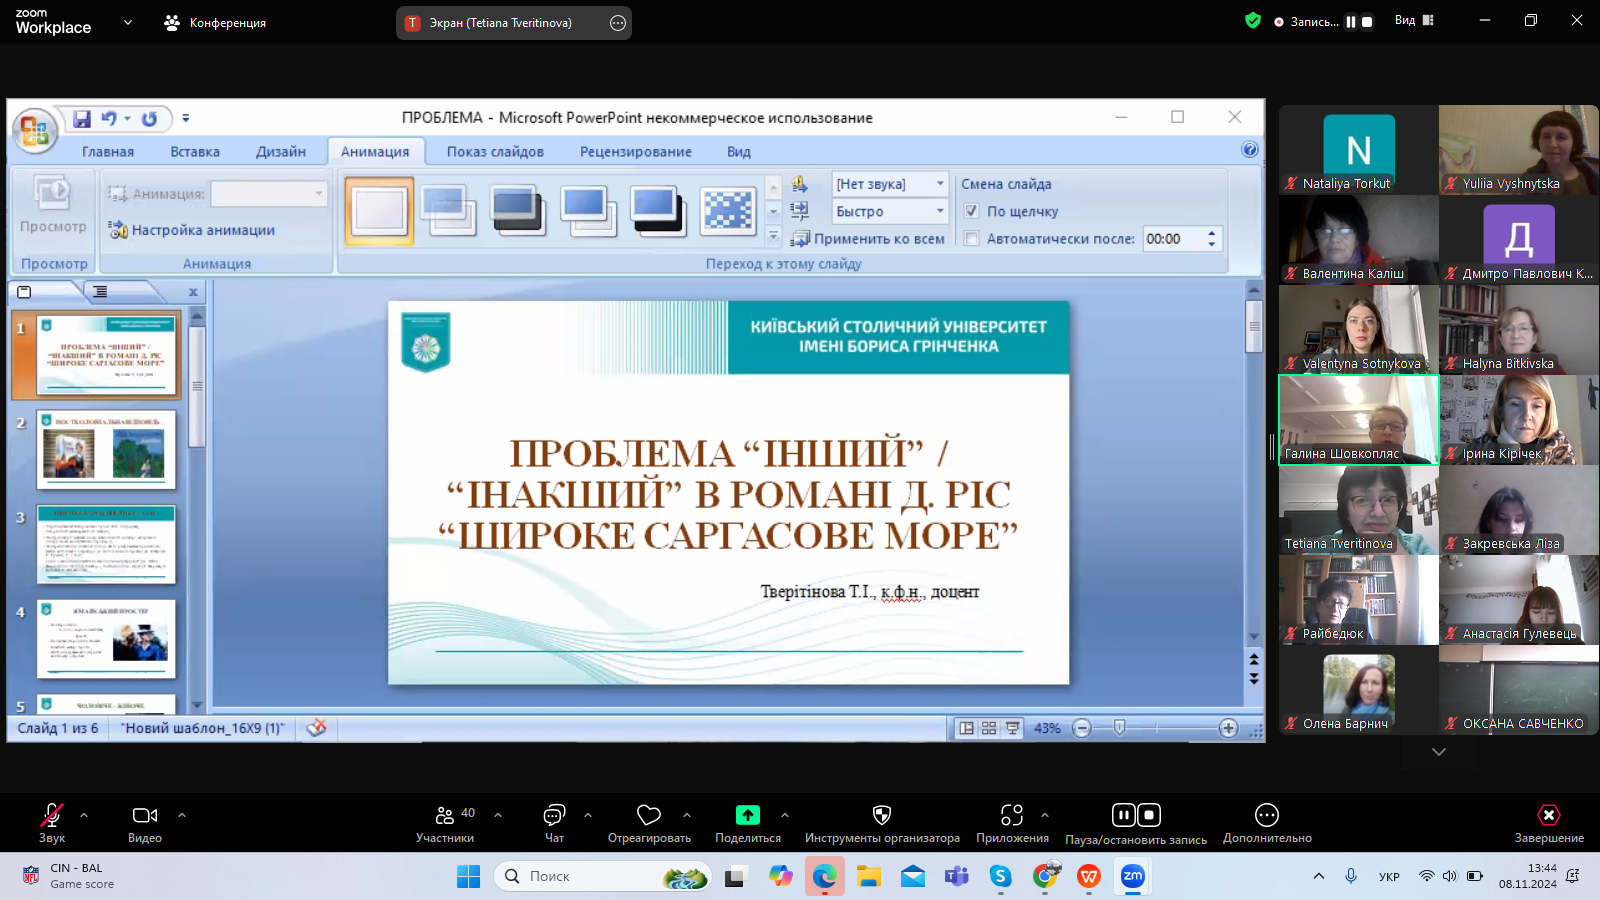
Task: Open Host tools shield icon
Action: coord(881,815)
